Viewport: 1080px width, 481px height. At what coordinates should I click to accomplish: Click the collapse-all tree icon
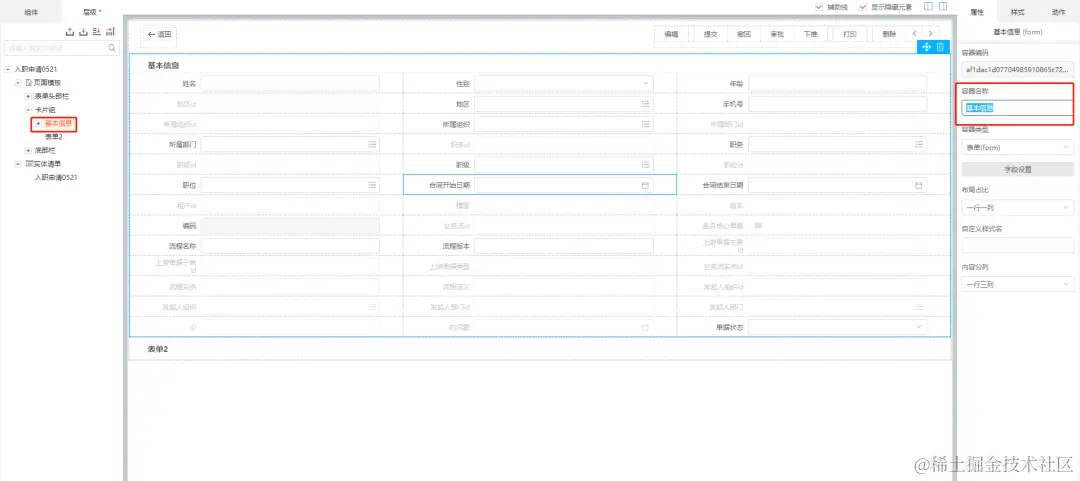click(110, 32)
